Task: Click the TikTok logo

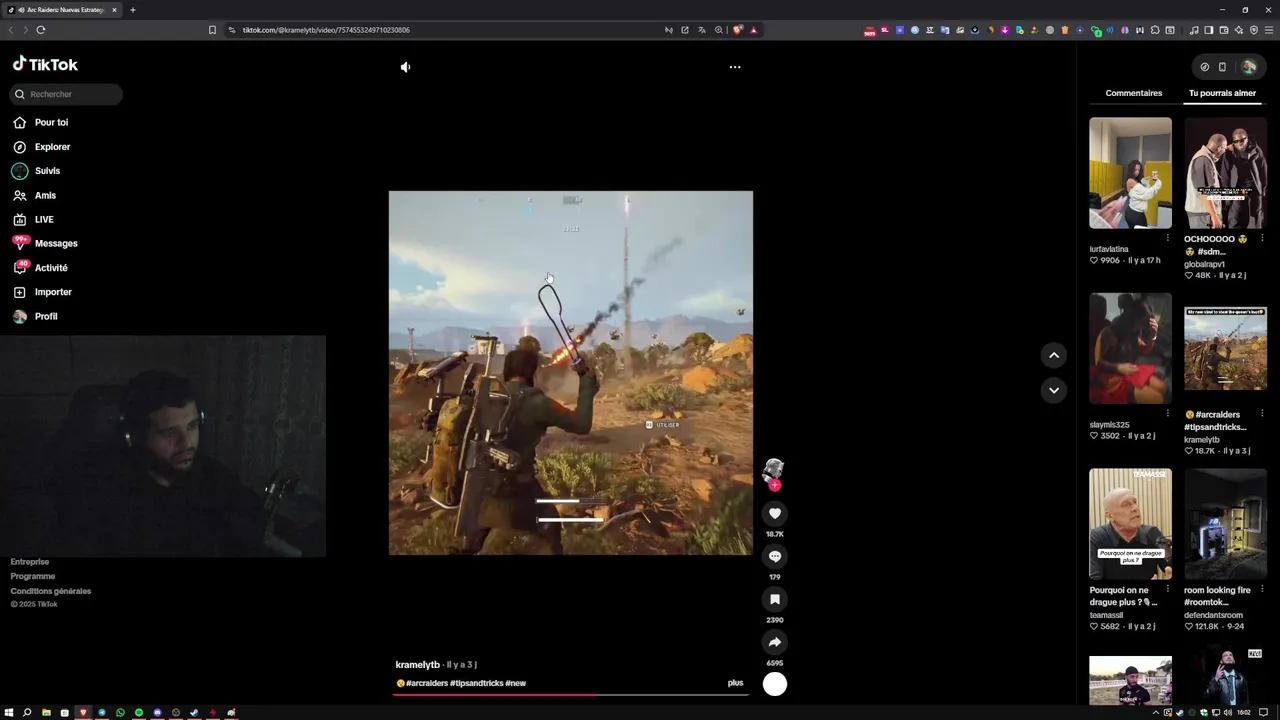Action: 45,64
